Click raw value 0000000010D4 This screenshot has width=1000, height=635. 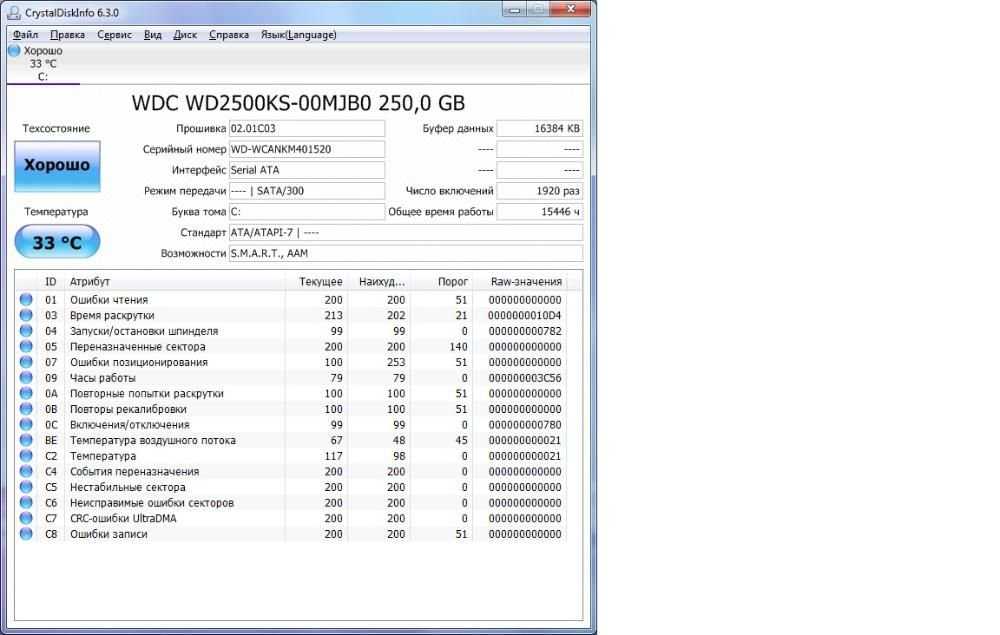click(x=525, y=315)
